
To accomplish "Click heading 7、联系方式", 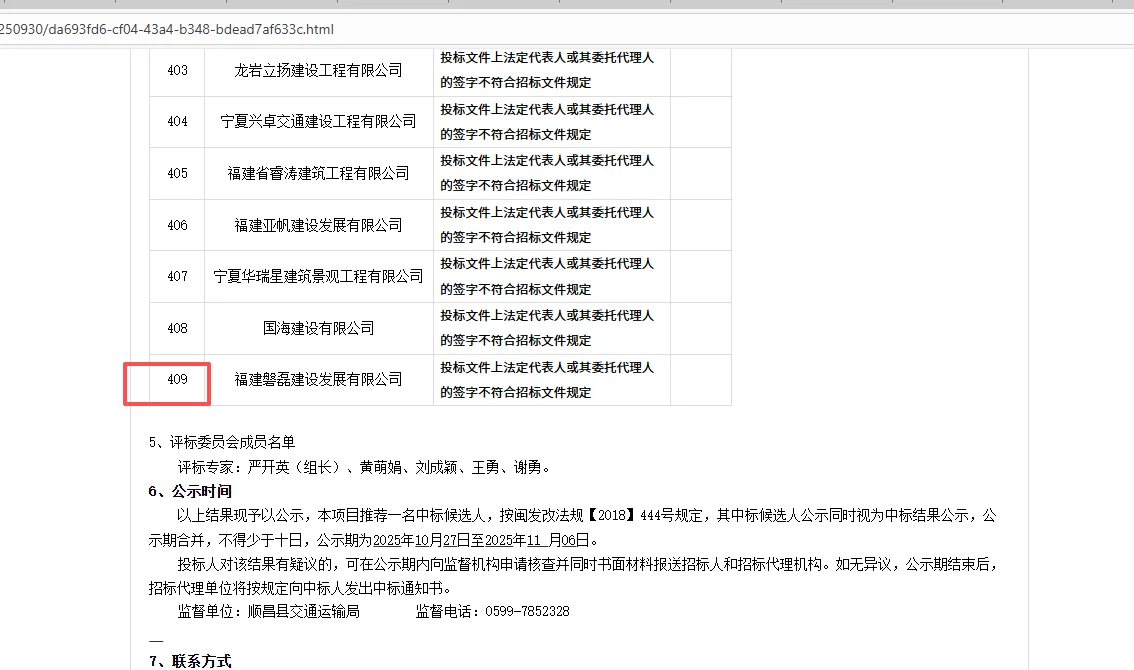I will pyautogui.click(x=190, y=661).
